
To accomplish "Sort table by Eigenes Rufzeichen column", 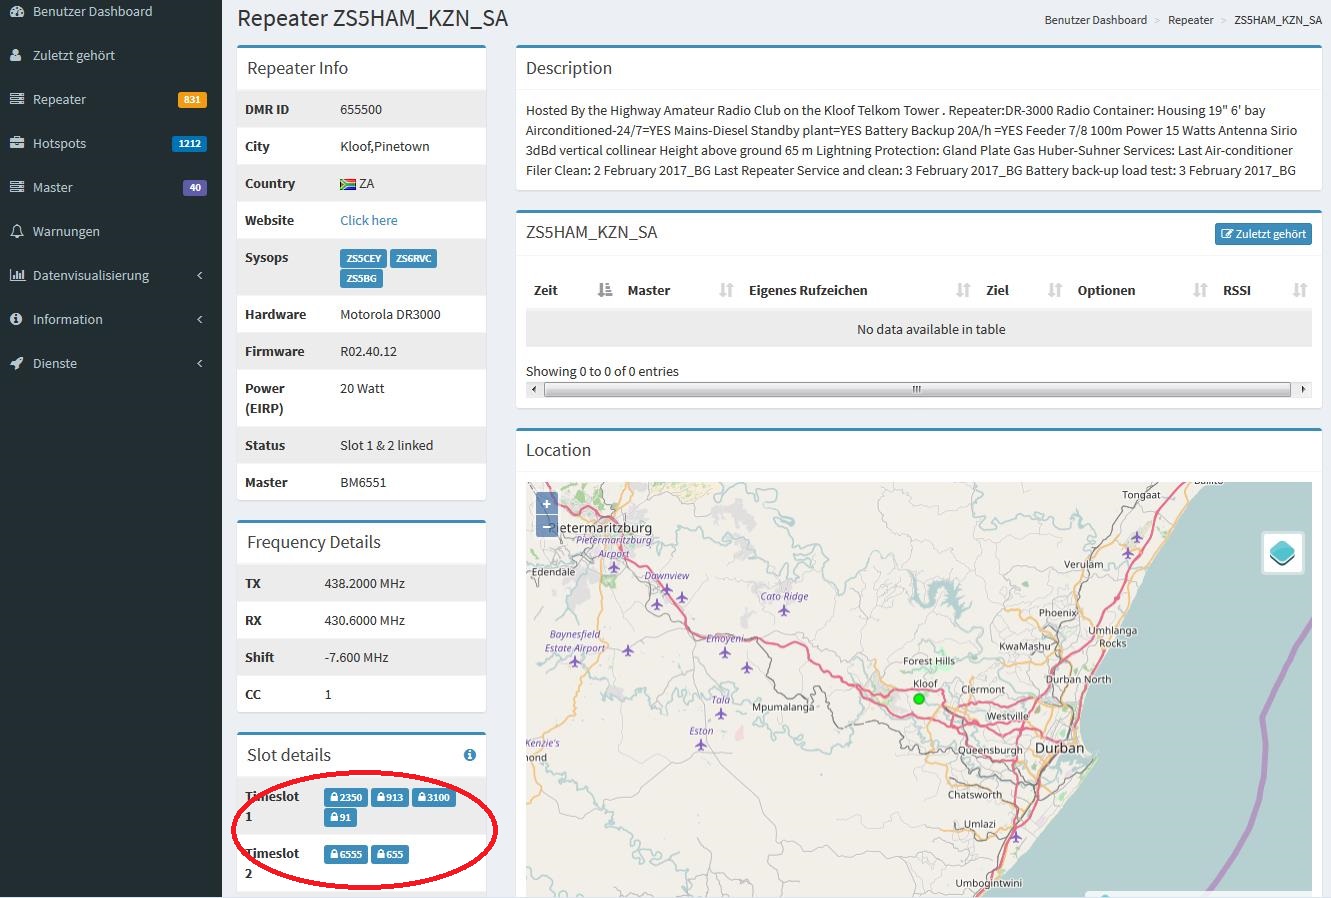I will [x=859, y=290].
